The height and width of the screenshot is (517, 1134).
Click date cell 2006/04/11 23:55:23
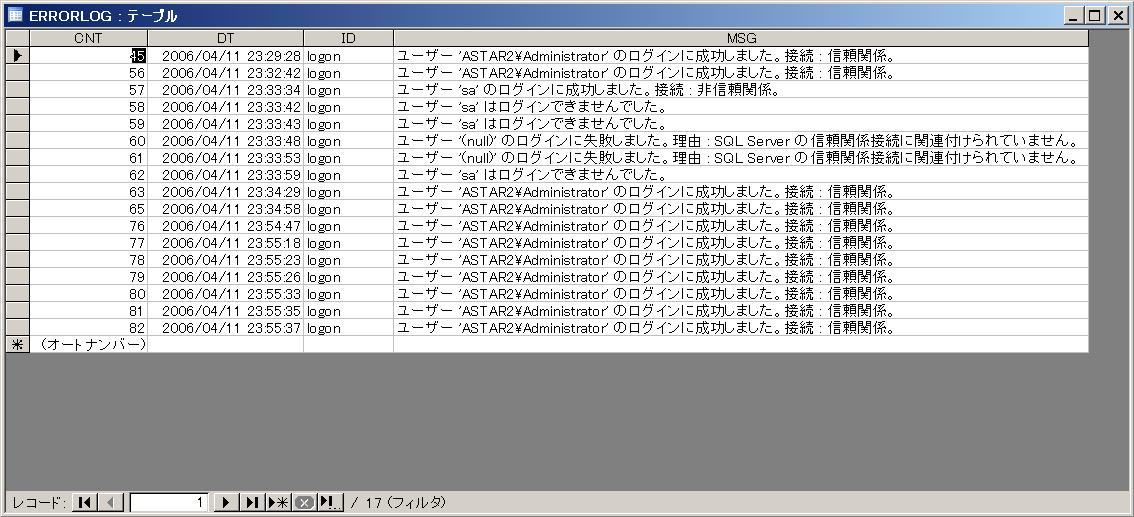(226, 260)
